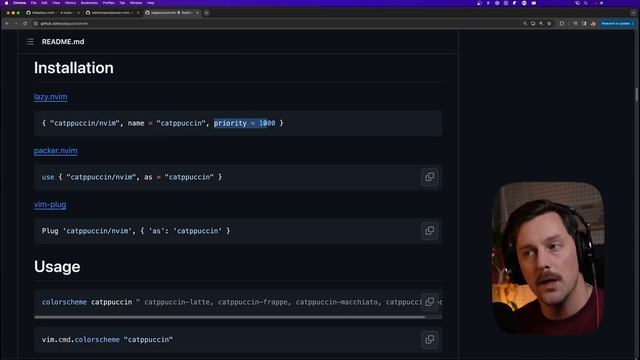
Task: Focus the github.com address bar
Action: [278, 24]
